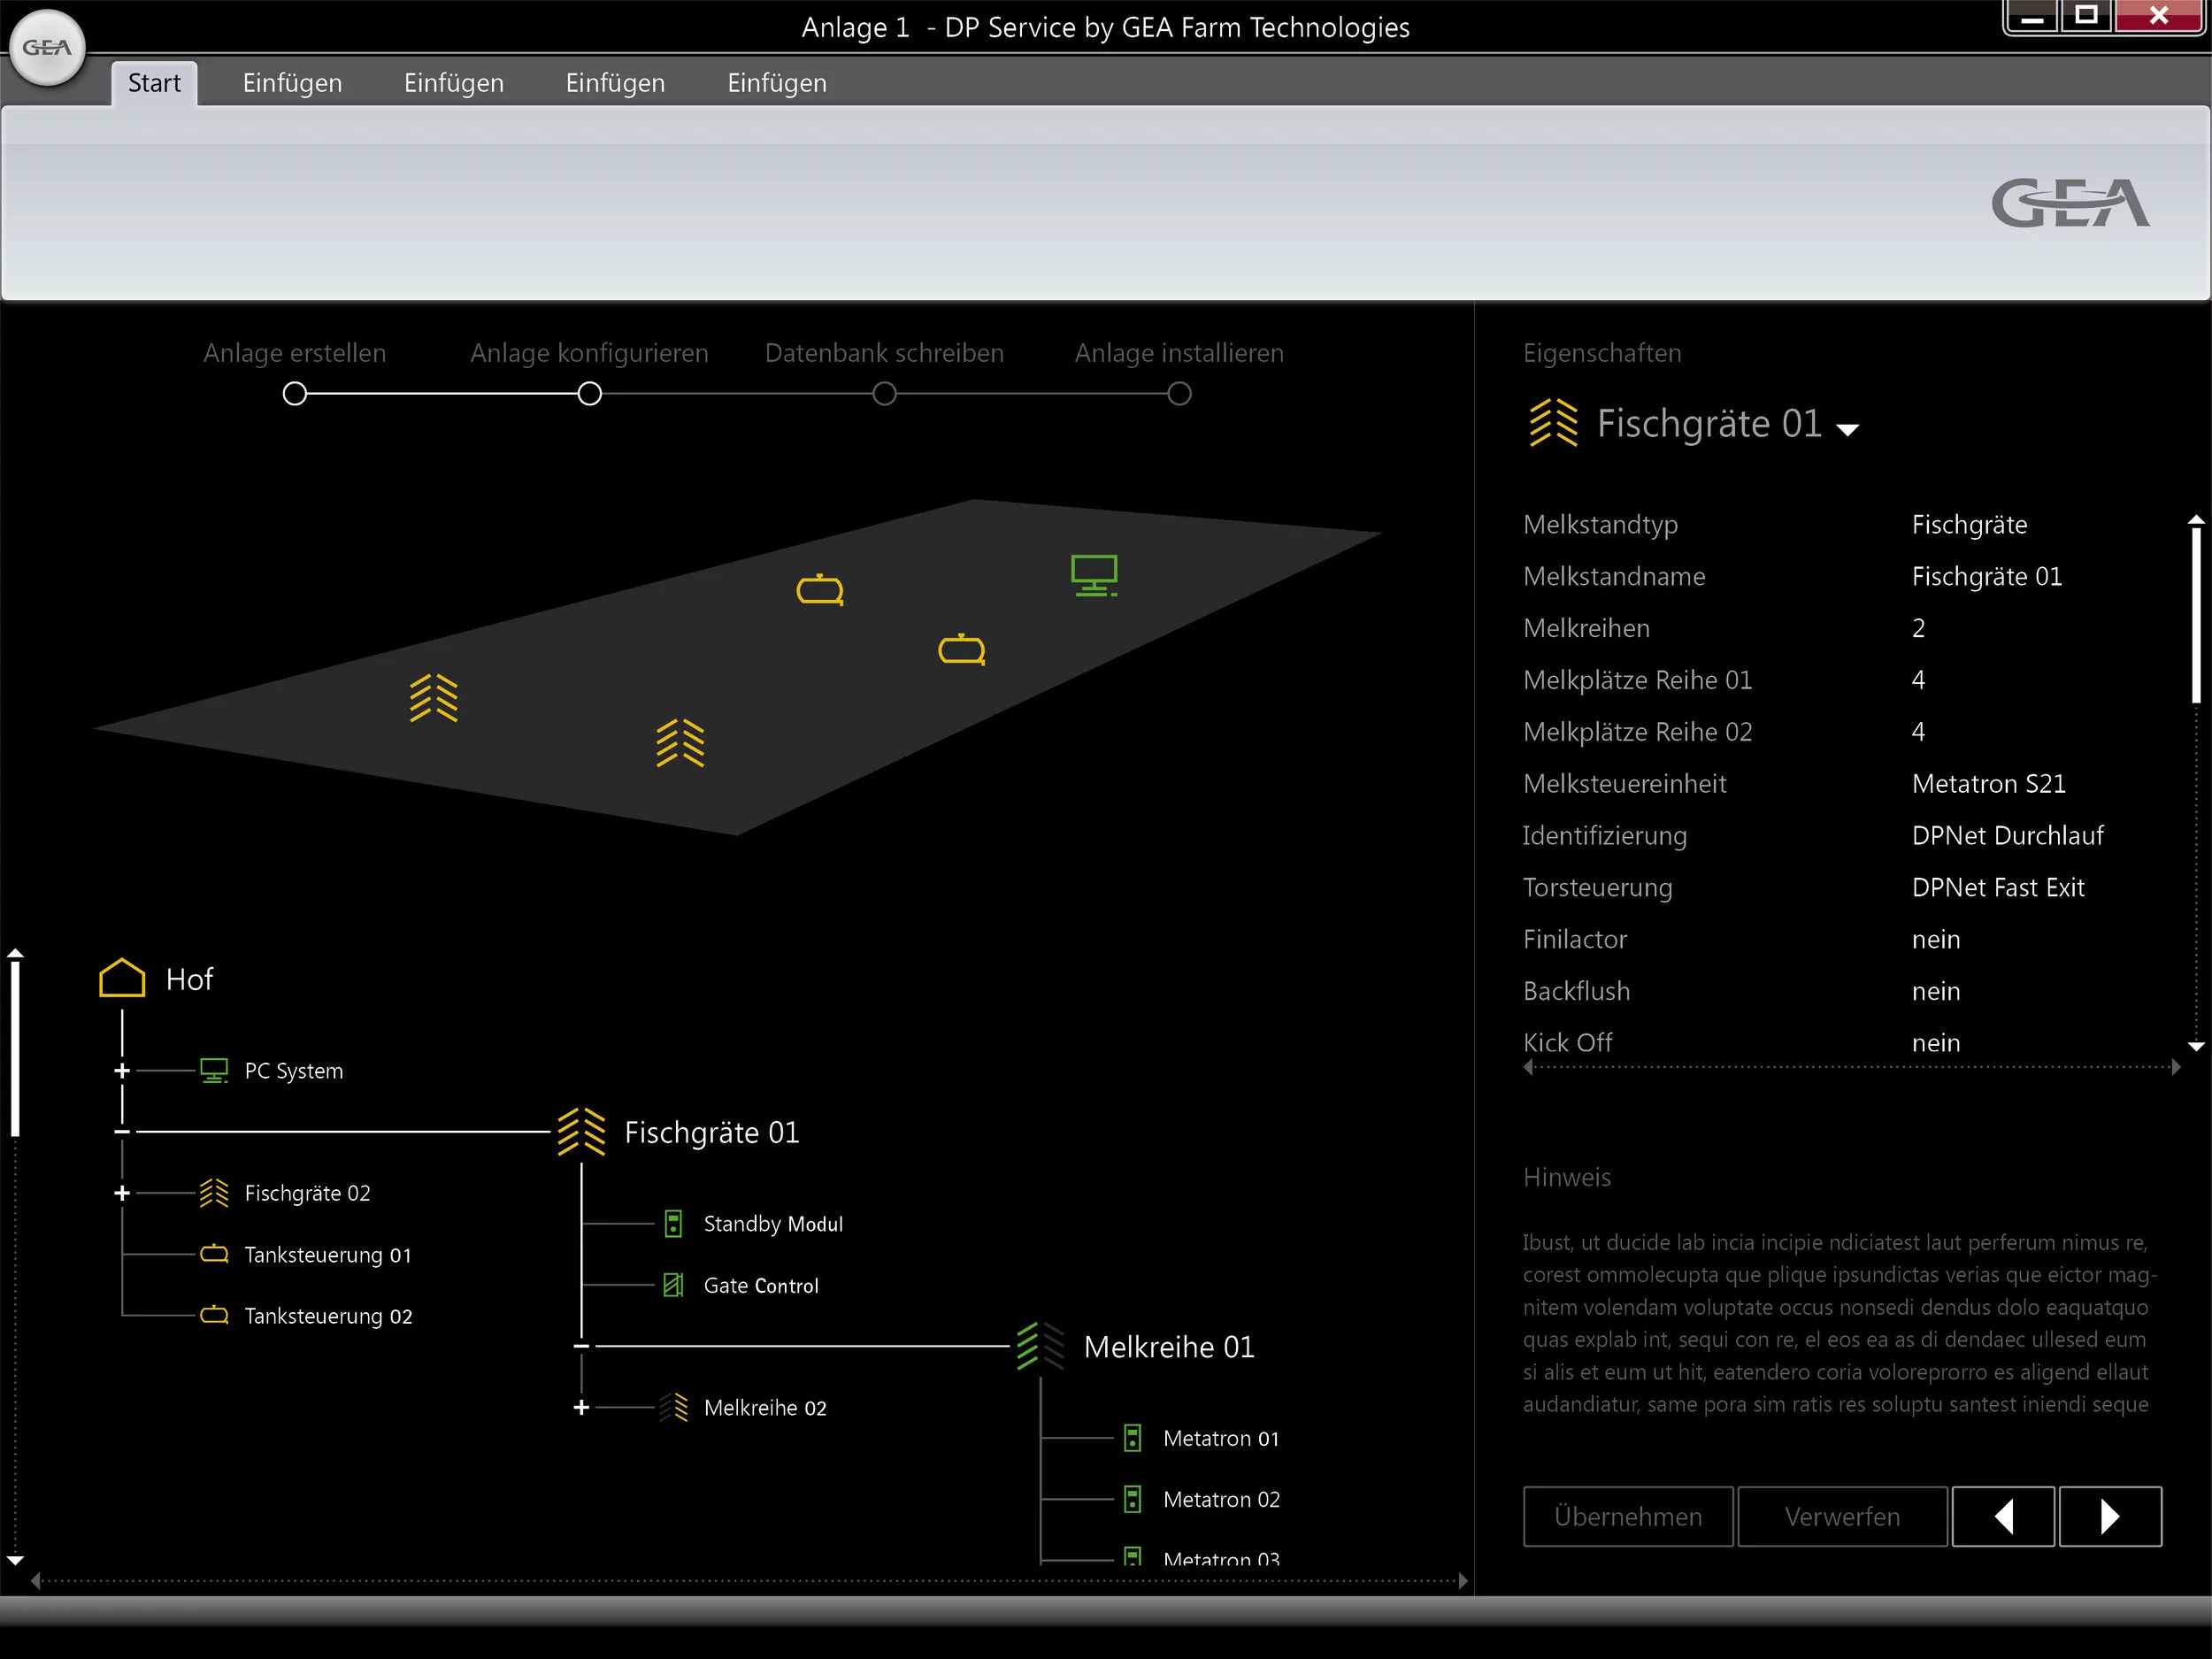Click the Metatron 01 device icon
This screenshot has width=2212, height=1659.
[x=1132, y=1438]
